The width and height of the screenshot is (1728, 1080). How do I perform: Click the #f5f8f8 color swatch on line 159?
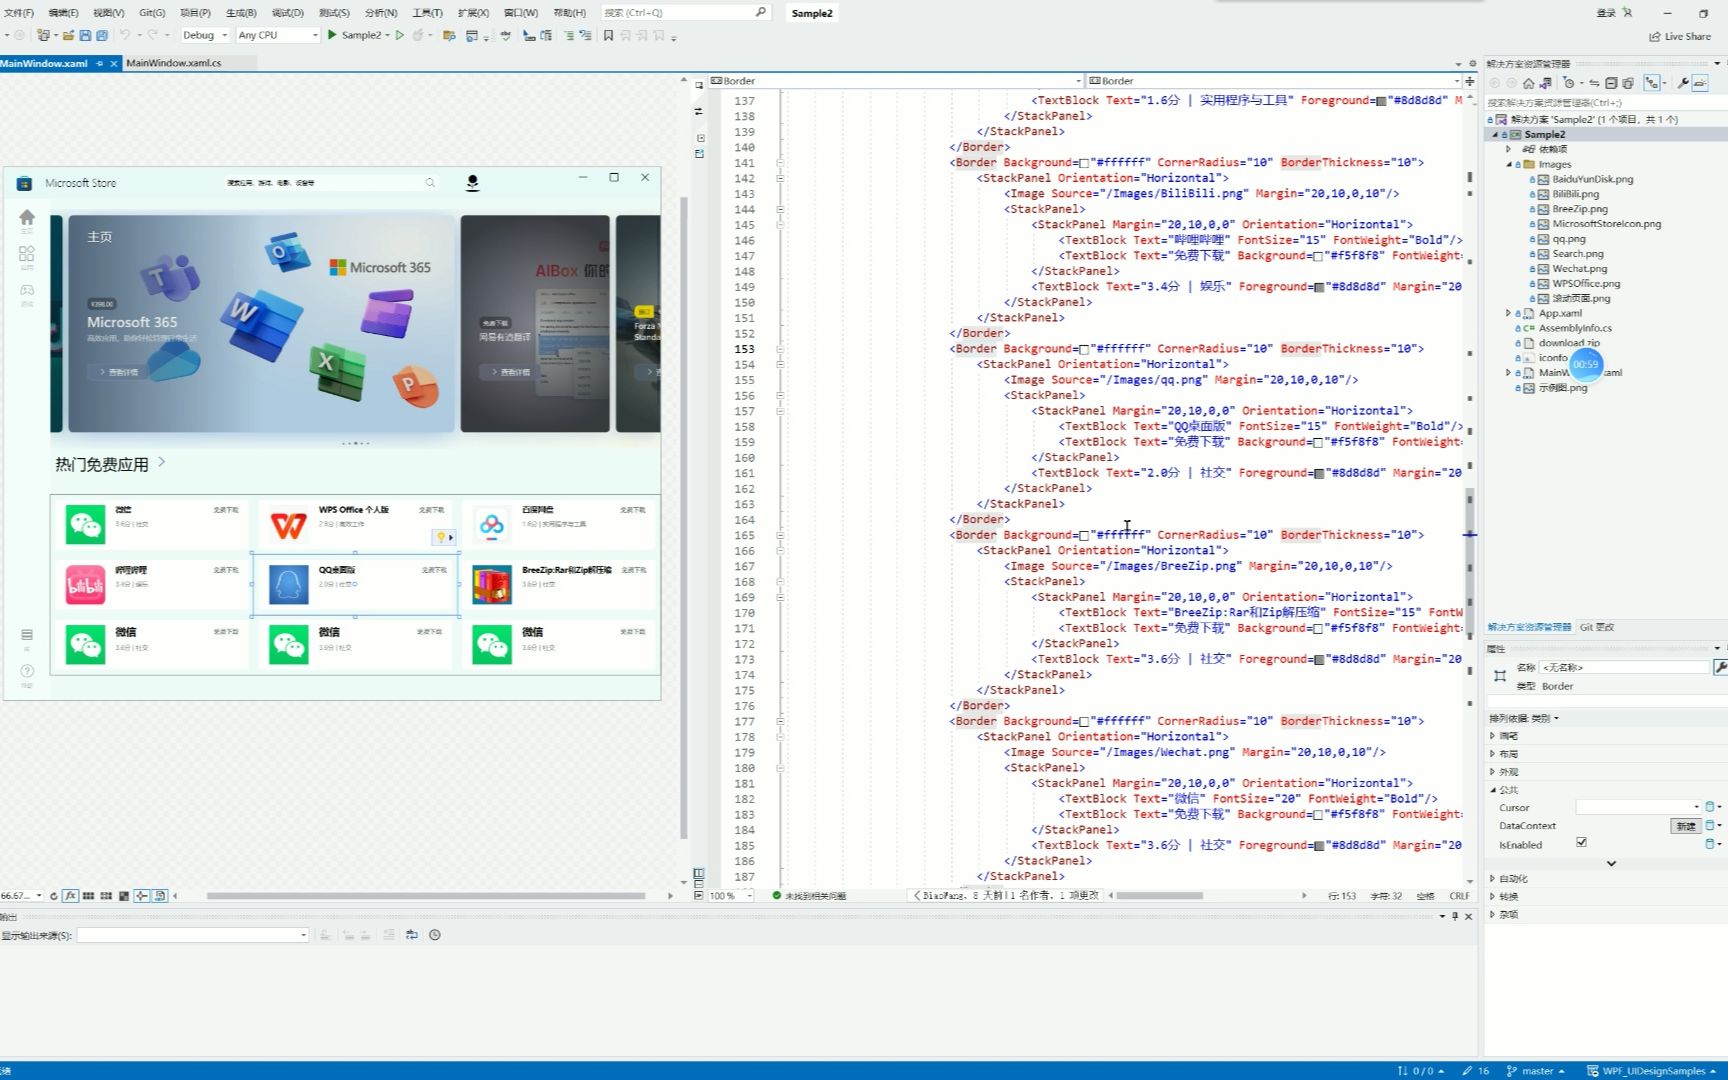point(1318,443)
